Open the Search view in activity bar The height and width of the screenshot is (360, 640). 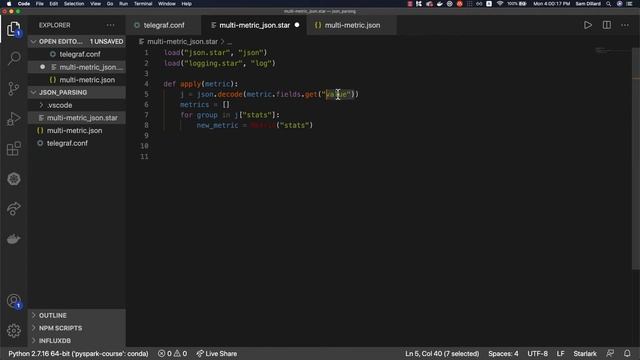point(13,58)
